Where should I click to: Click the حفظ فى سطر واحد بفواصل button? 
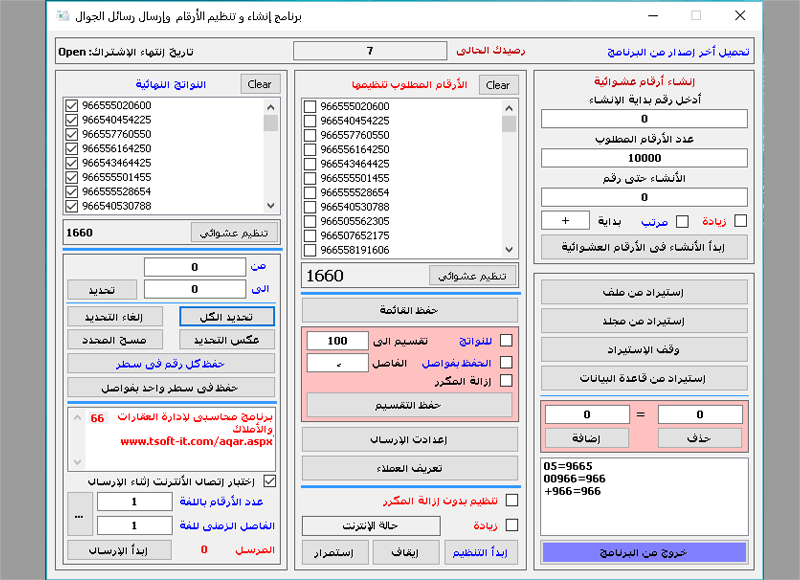[171, 388]
